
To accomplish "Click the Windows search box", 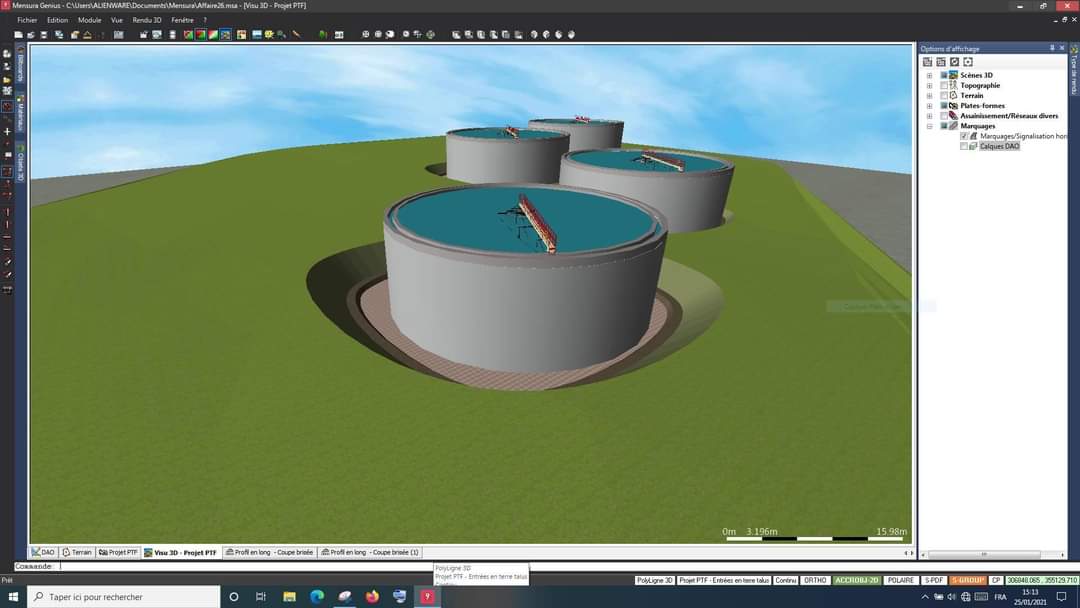I will pyautogui.click(x=124, y=596).
